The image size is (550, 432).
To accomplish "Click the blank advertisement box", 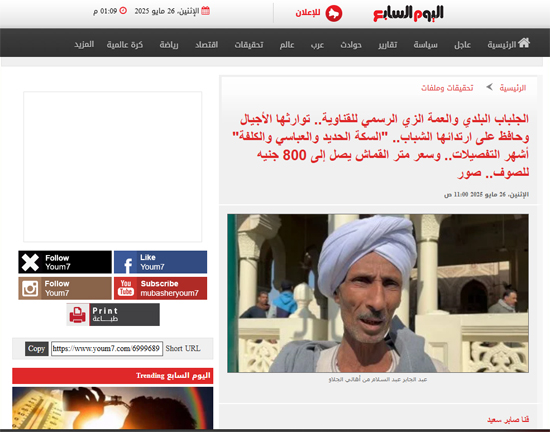I will pyautogui.click(x=113, y=167).
